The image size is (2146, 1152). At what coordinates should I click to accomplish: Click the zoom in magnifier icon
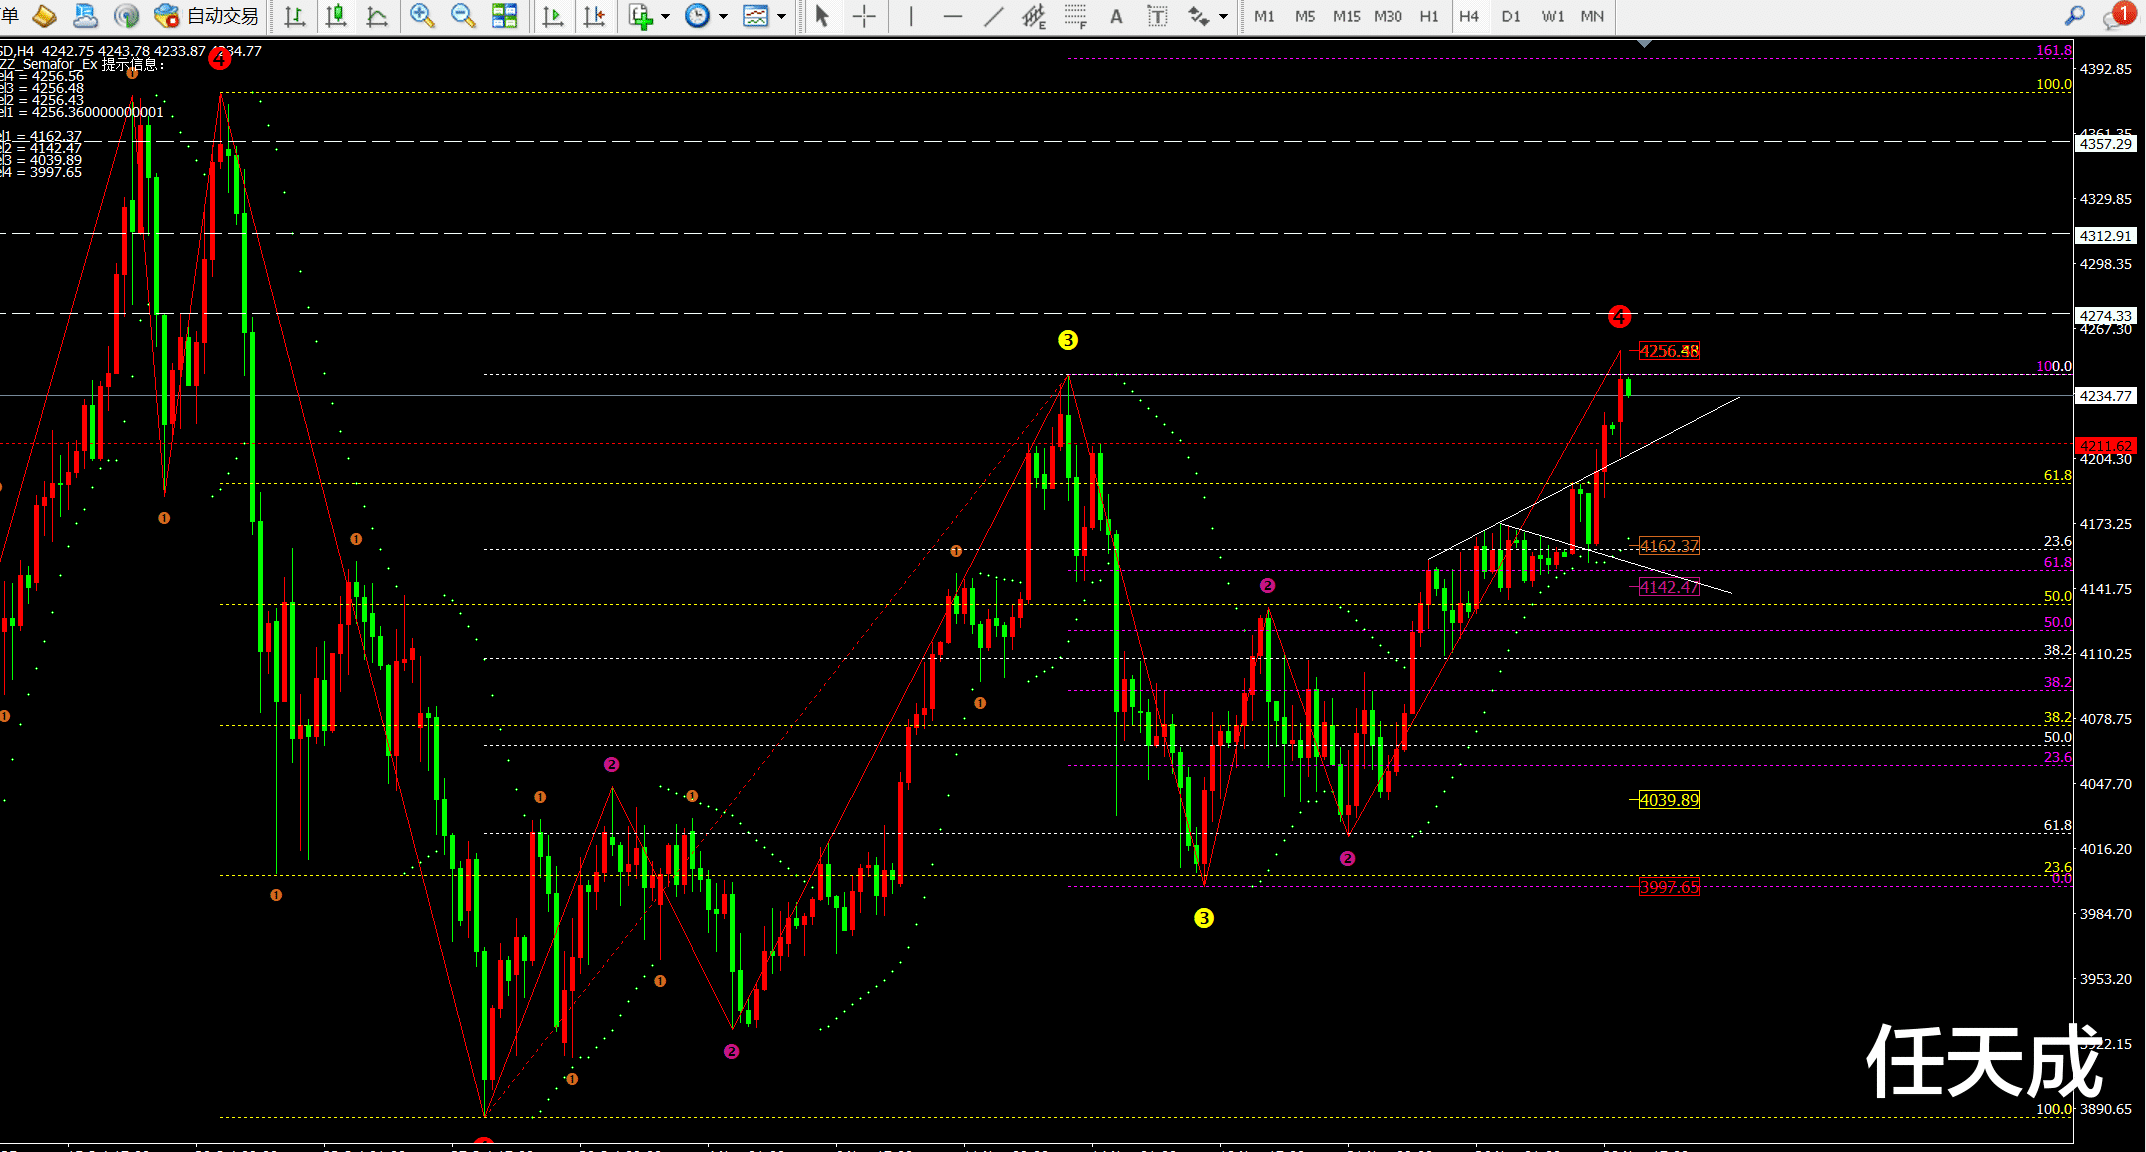coord(421,16)
